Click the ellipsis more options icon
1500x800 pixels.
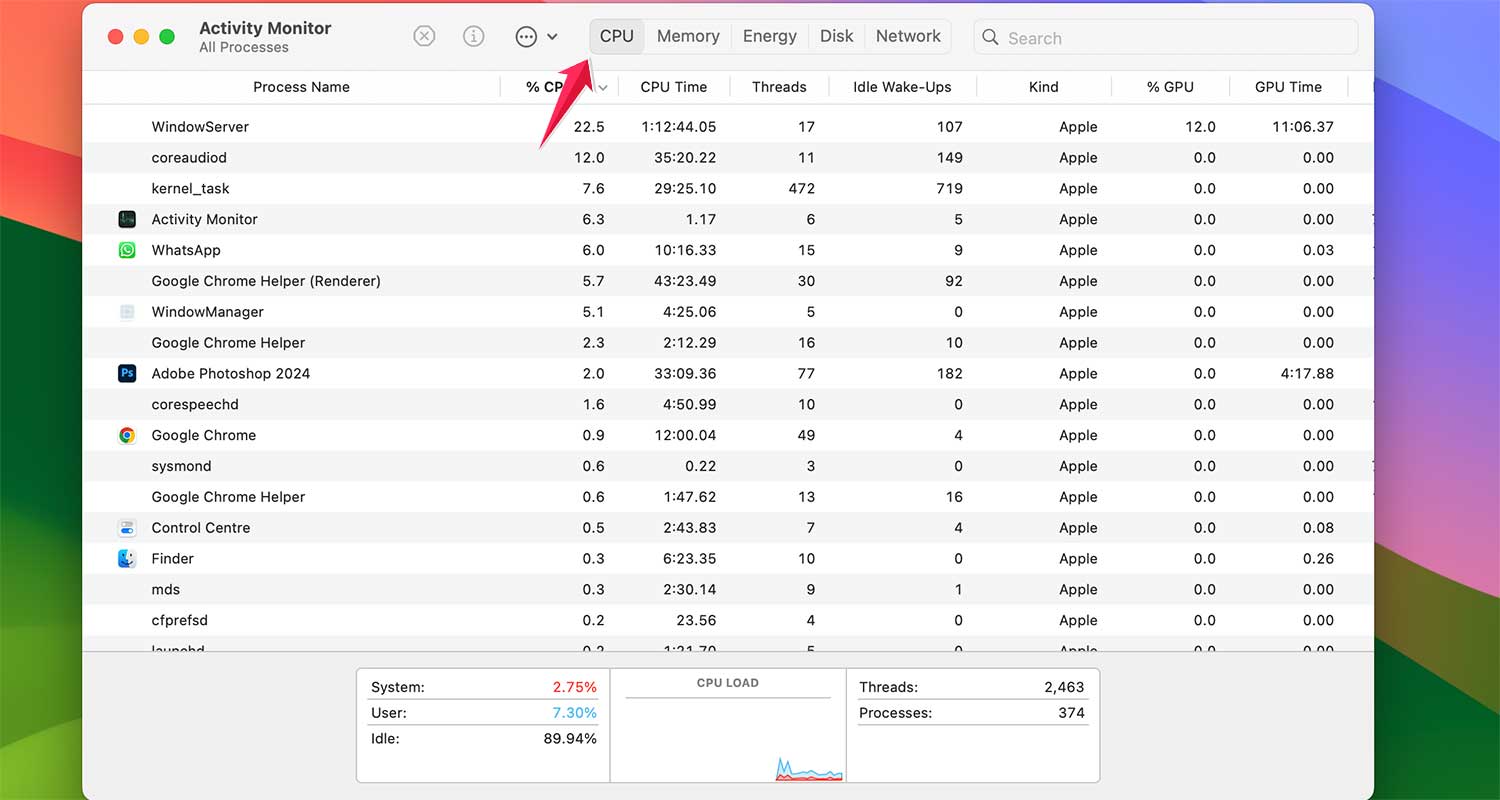526,36
